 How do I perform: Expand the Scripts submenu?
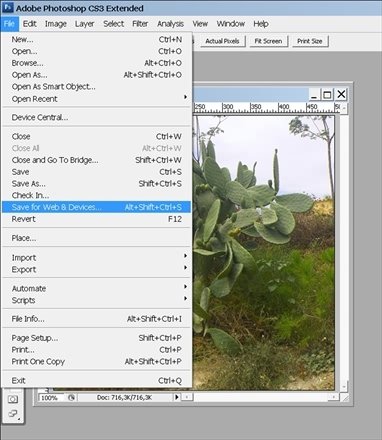click(97, 300)
